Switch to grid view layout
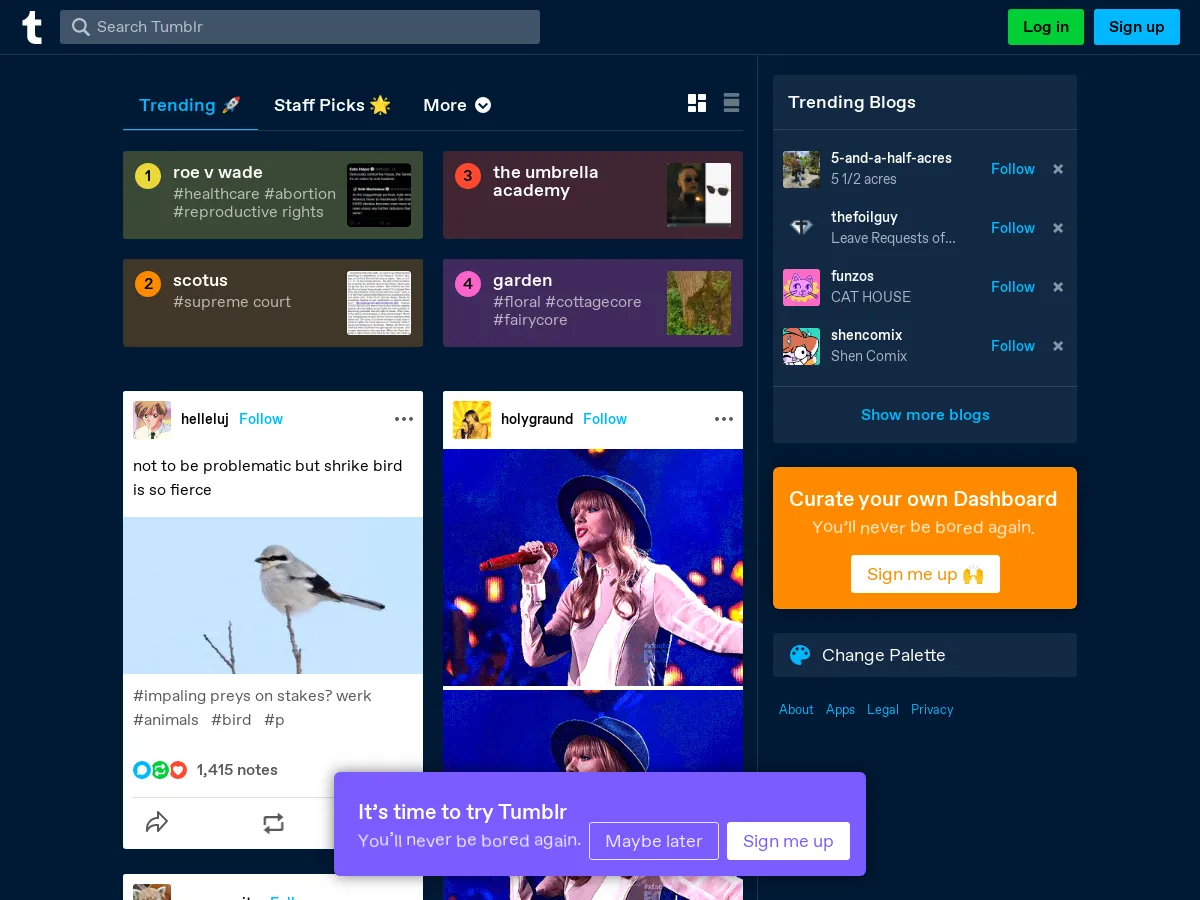This screenshot has width=1200, height=900. coord(697,103)
